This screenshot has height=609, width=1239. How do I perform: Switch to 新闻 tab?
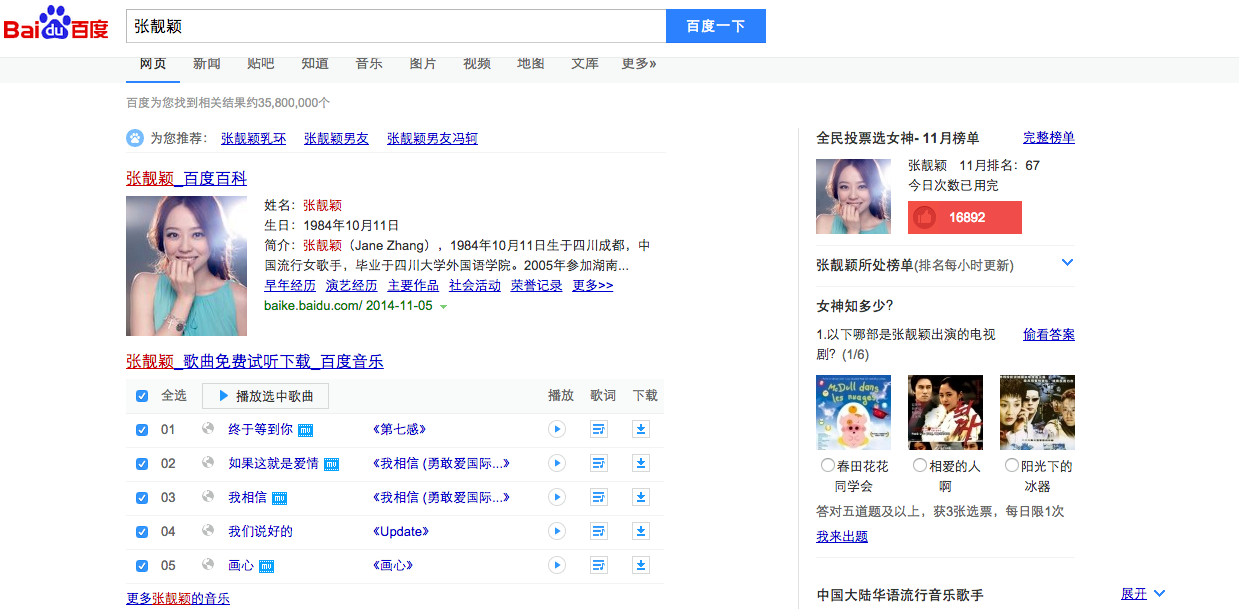click(207, 64)
